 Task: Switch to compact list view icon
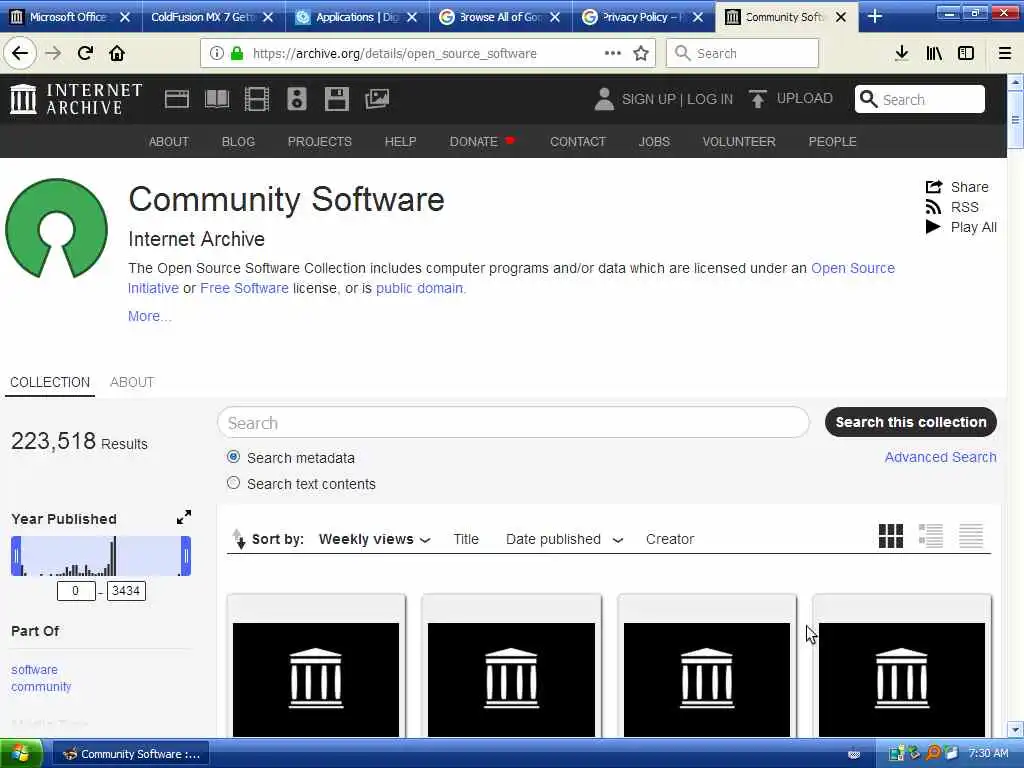pyautogui.click(x=971, y=536)
